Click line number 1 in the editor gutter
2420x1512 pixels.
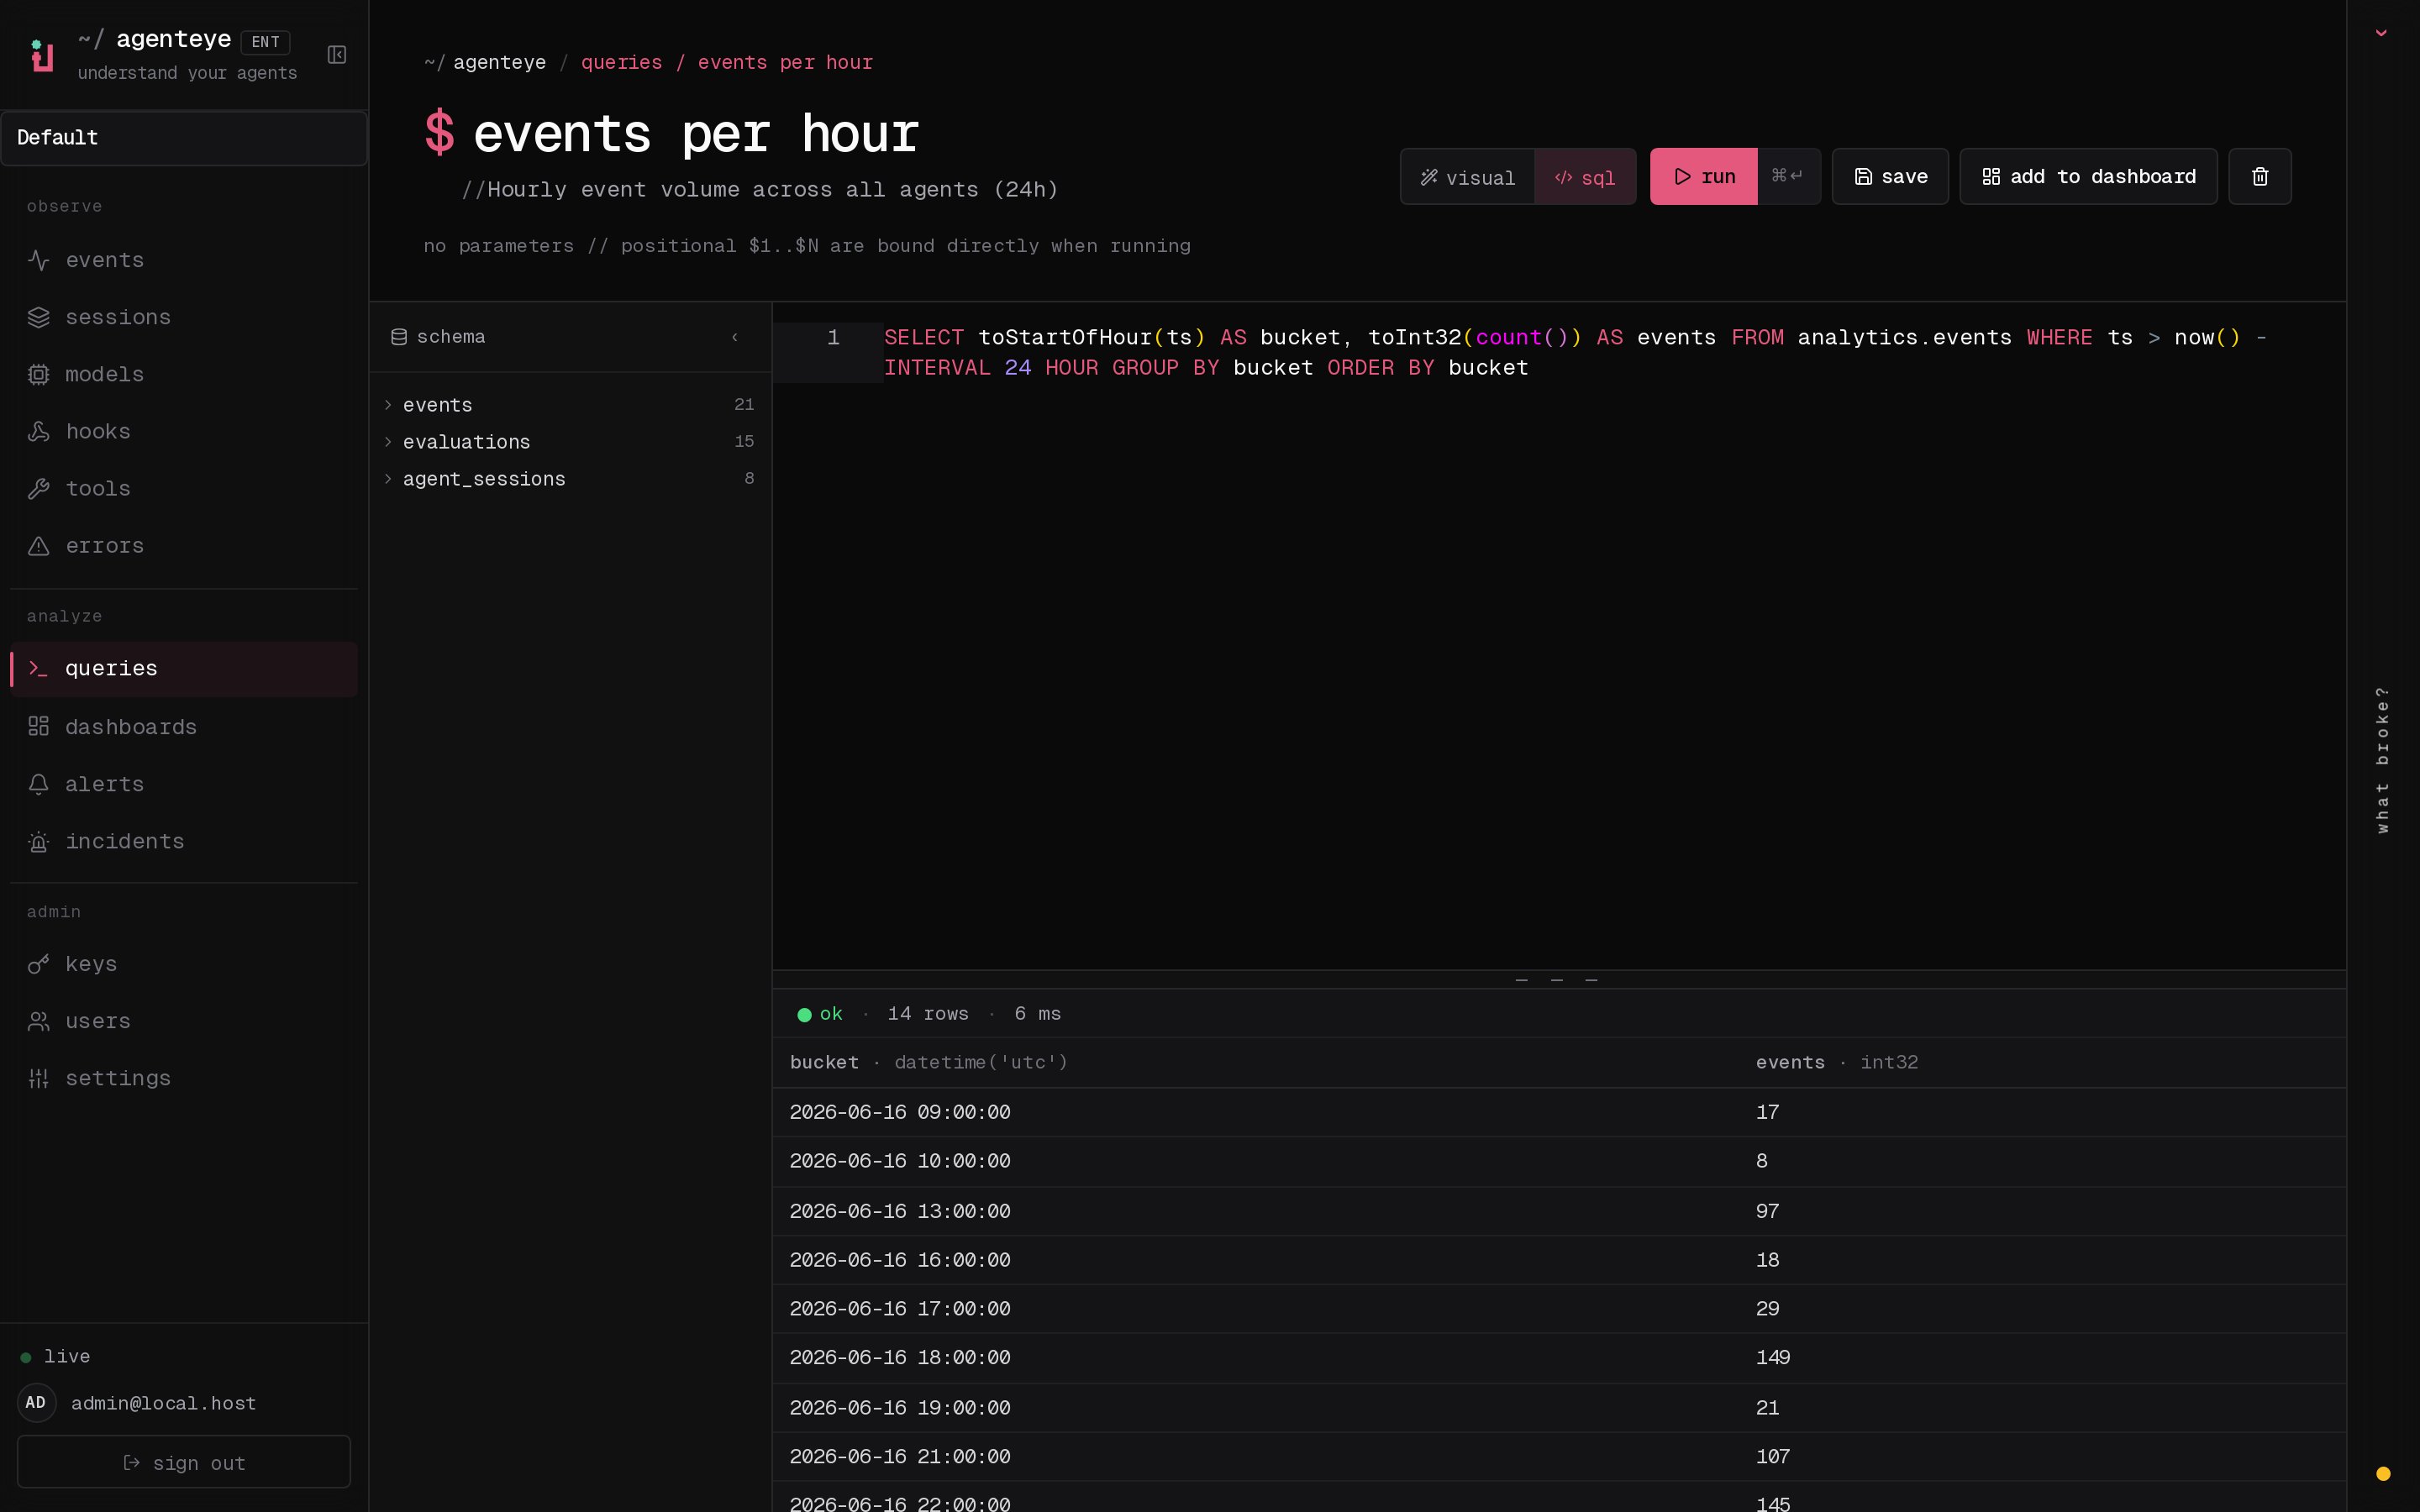point(833,338)
